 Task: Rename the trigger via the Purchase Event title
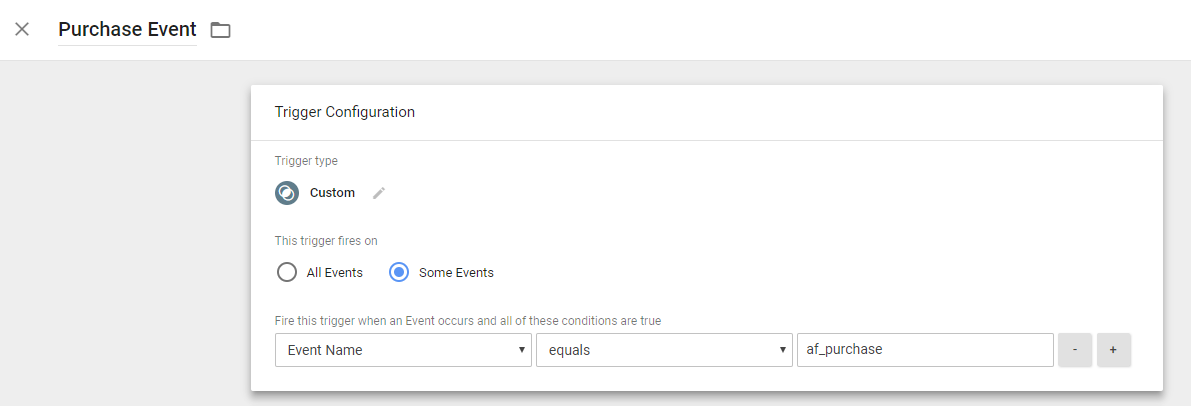coord(128,30)
